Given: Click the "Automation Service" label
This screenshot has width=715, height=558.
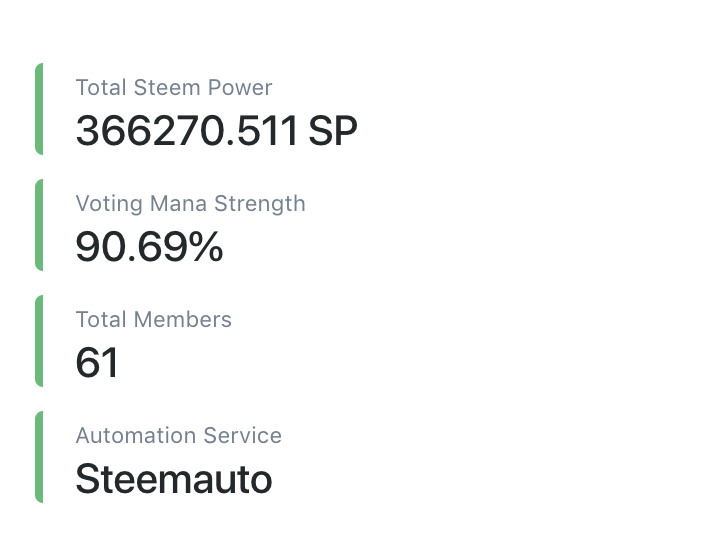Looking at the screenshot, I should pos(178,436).
